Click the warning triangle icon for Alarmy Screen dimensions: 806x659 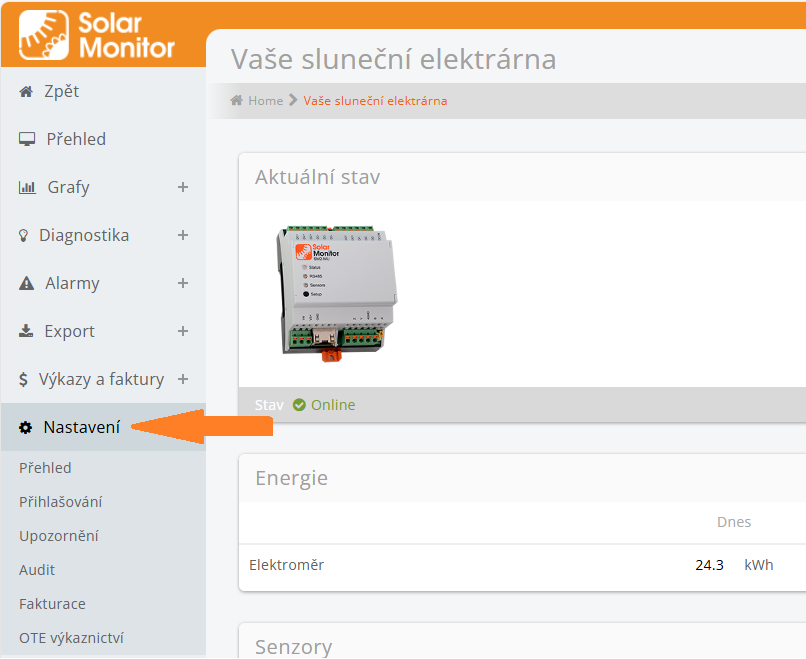click(27, 284)
